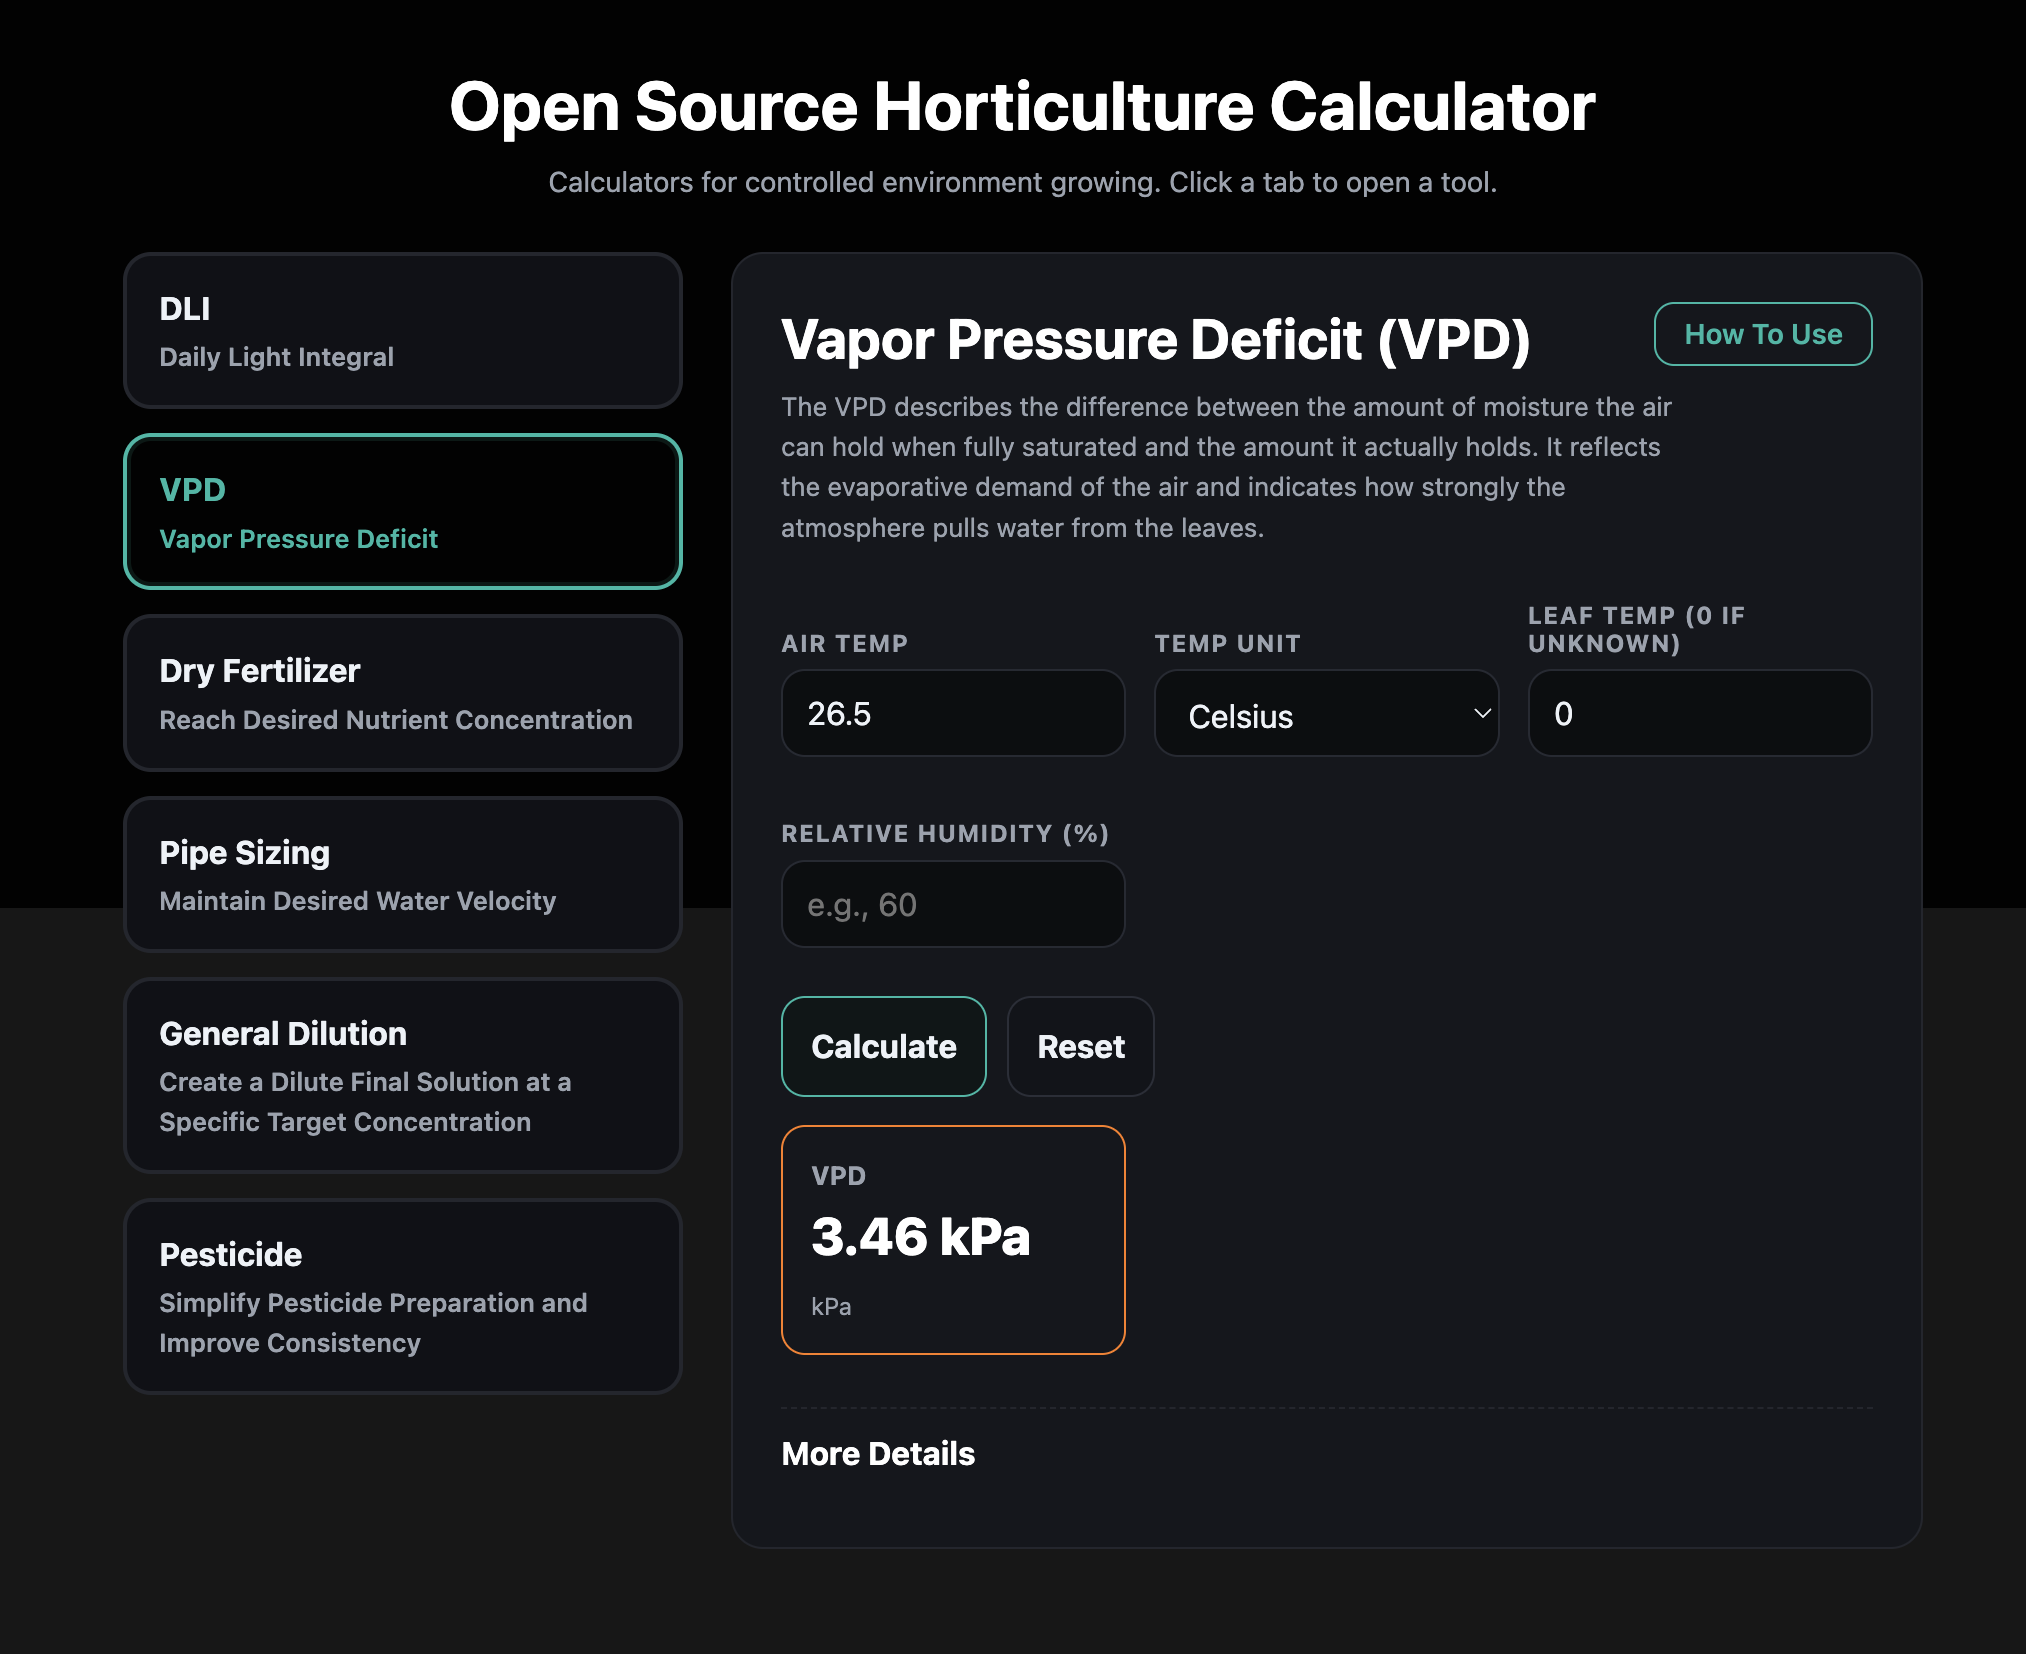This screenshot has width=2026, height=1654.
Task: Expand the More Details section
Action: [x=877, y=1453]
